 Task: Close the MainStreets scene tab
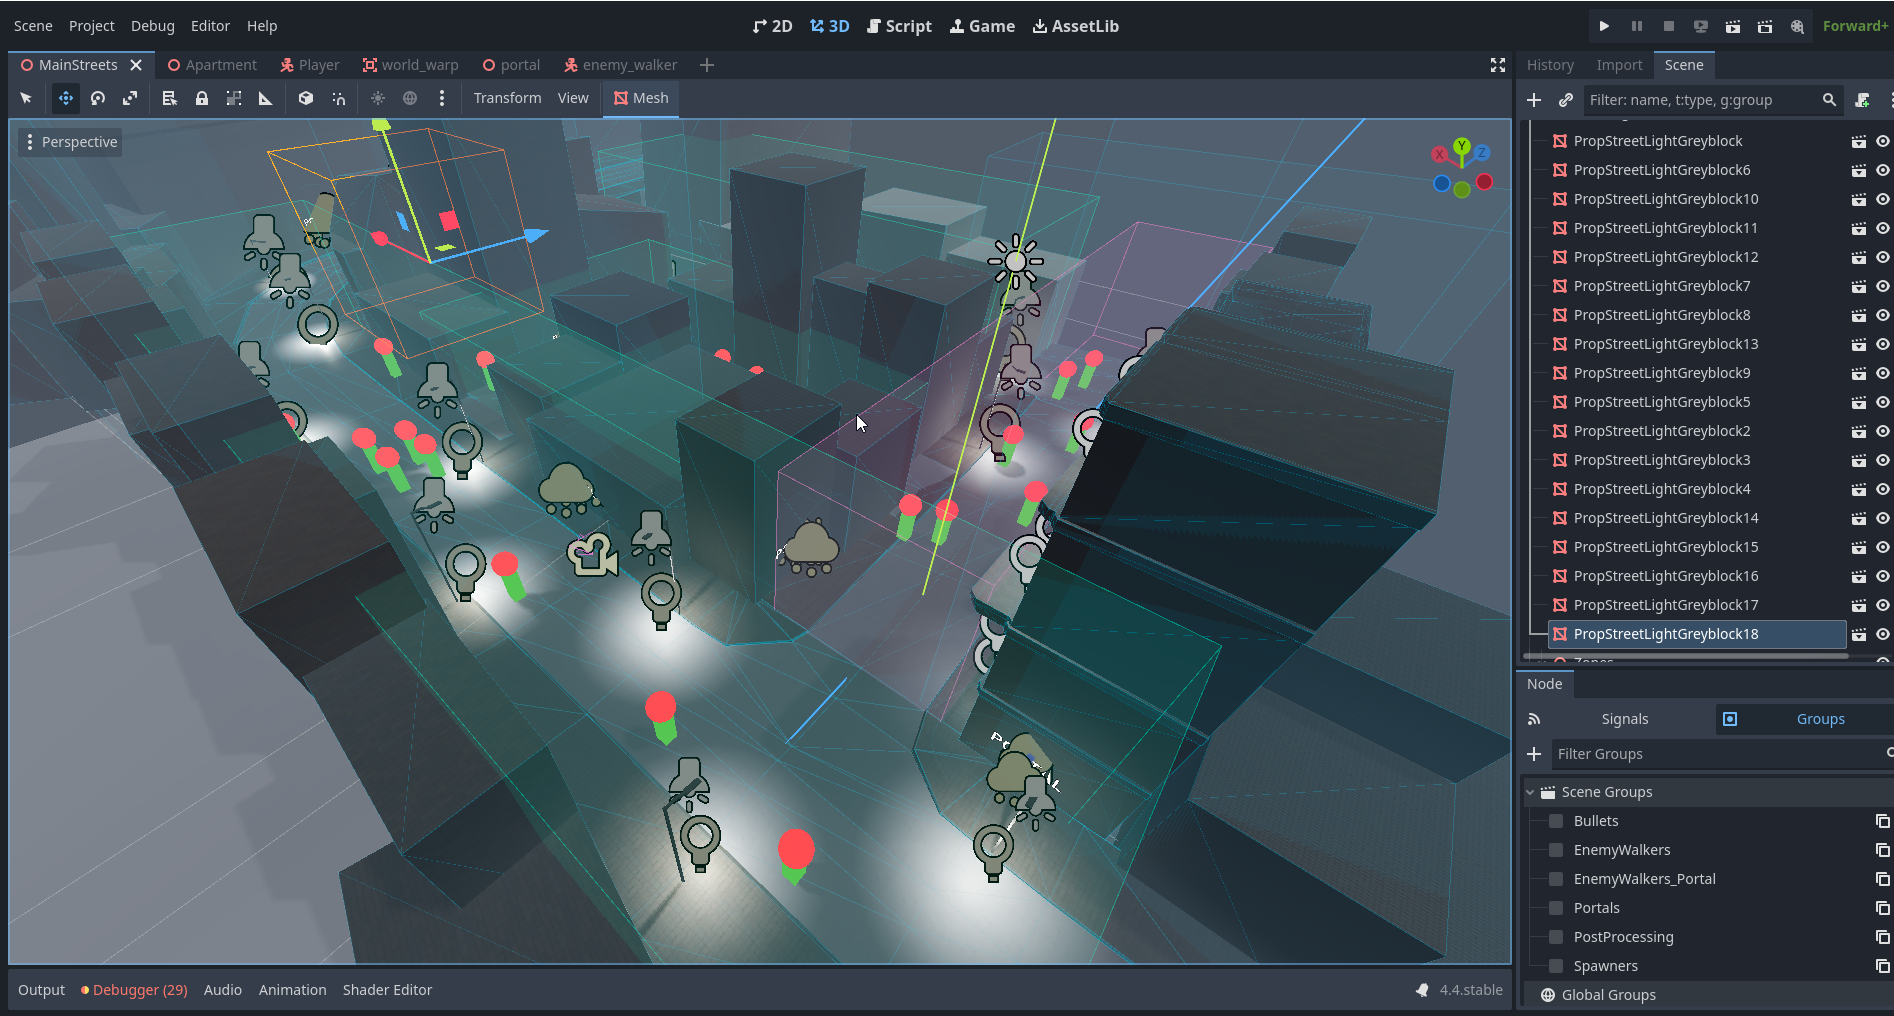click(136, 65)
